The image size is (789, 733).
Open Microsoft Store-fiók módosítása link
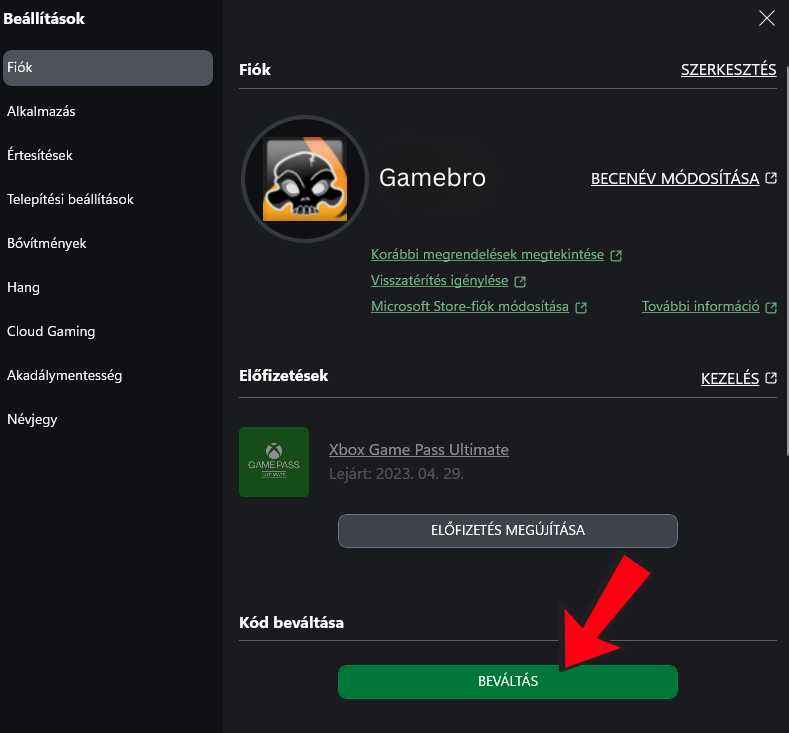click(x=469, y=306)
